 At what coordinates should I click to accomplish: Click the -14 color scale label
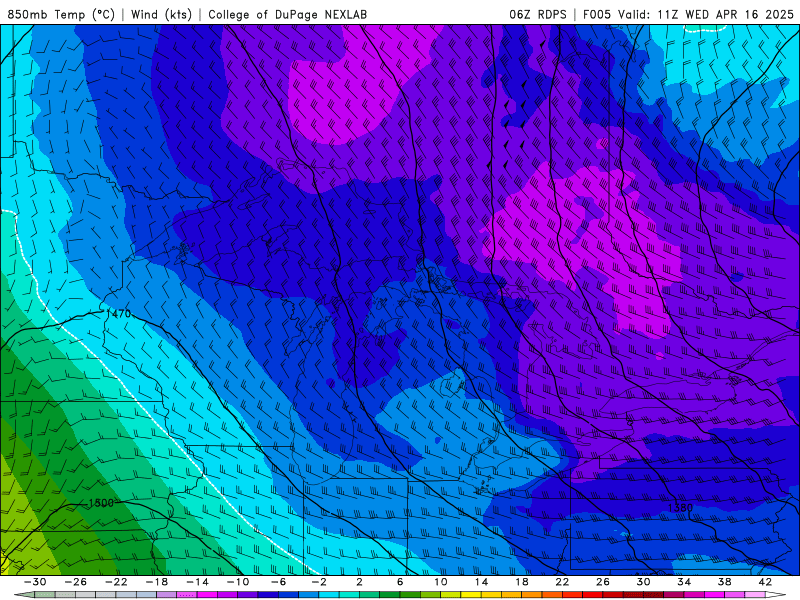(197, 582)
